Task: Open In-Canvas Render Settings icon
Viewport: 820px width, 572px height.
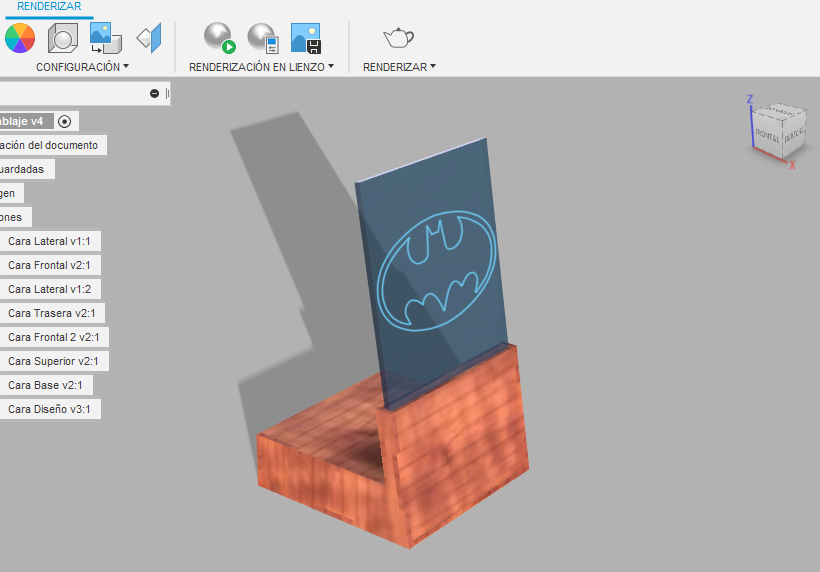Action: pyautogui.click(x=263, y=38)
